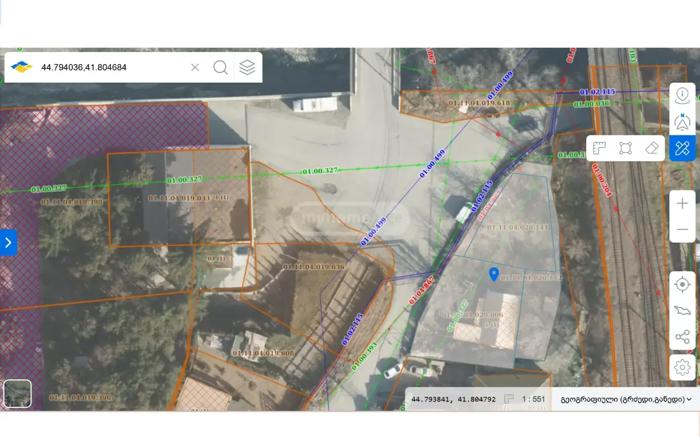Select the polygon area measure tool
Screen dimensions: 700x437
coord(625,149)
